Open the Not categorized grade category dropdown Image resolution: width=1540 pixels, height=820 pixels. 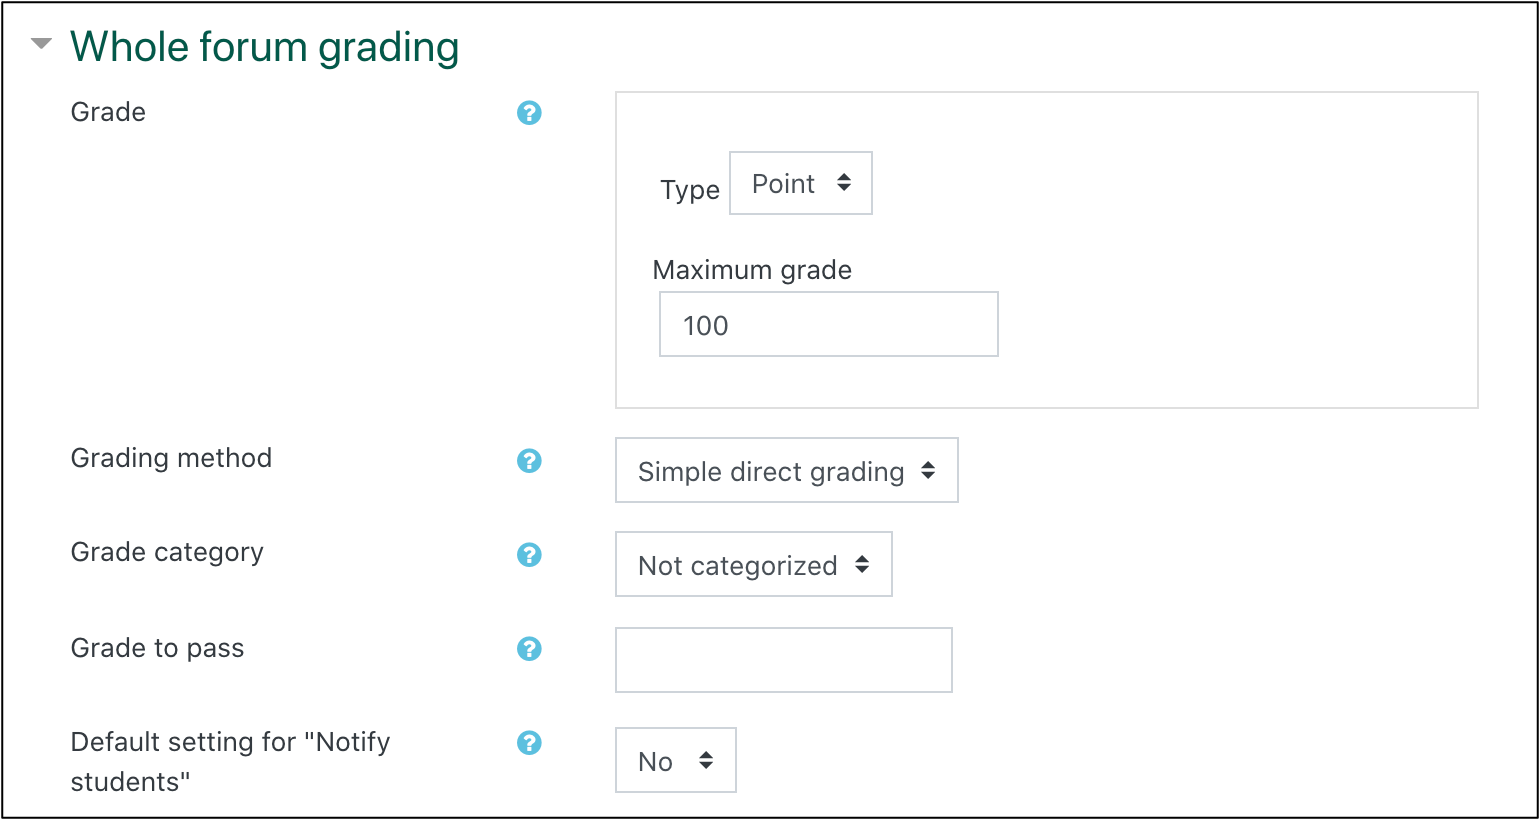(753, 564)
